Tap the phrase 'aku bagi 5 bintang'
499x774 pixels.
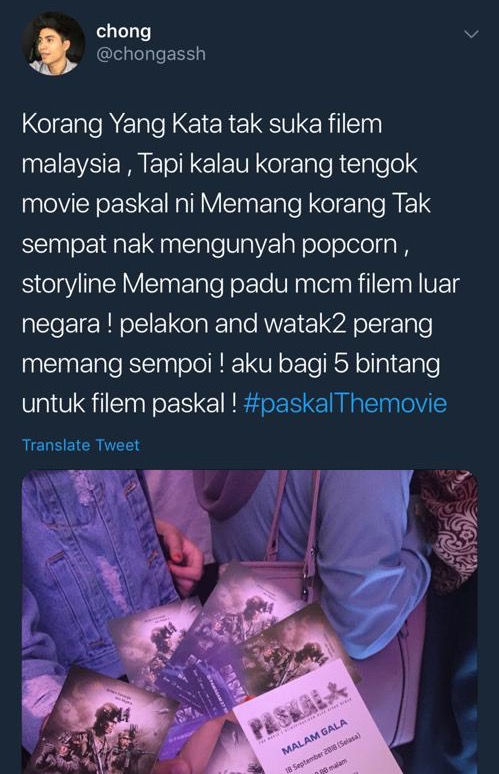335,364
